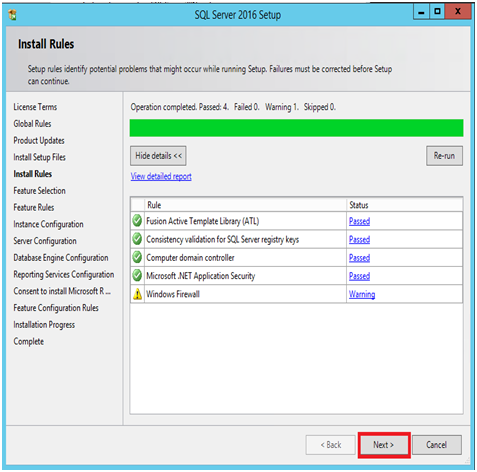Select Consent to install Microsoft R step
The height and width of the screenshot is (472, 477).
[62, 291]
